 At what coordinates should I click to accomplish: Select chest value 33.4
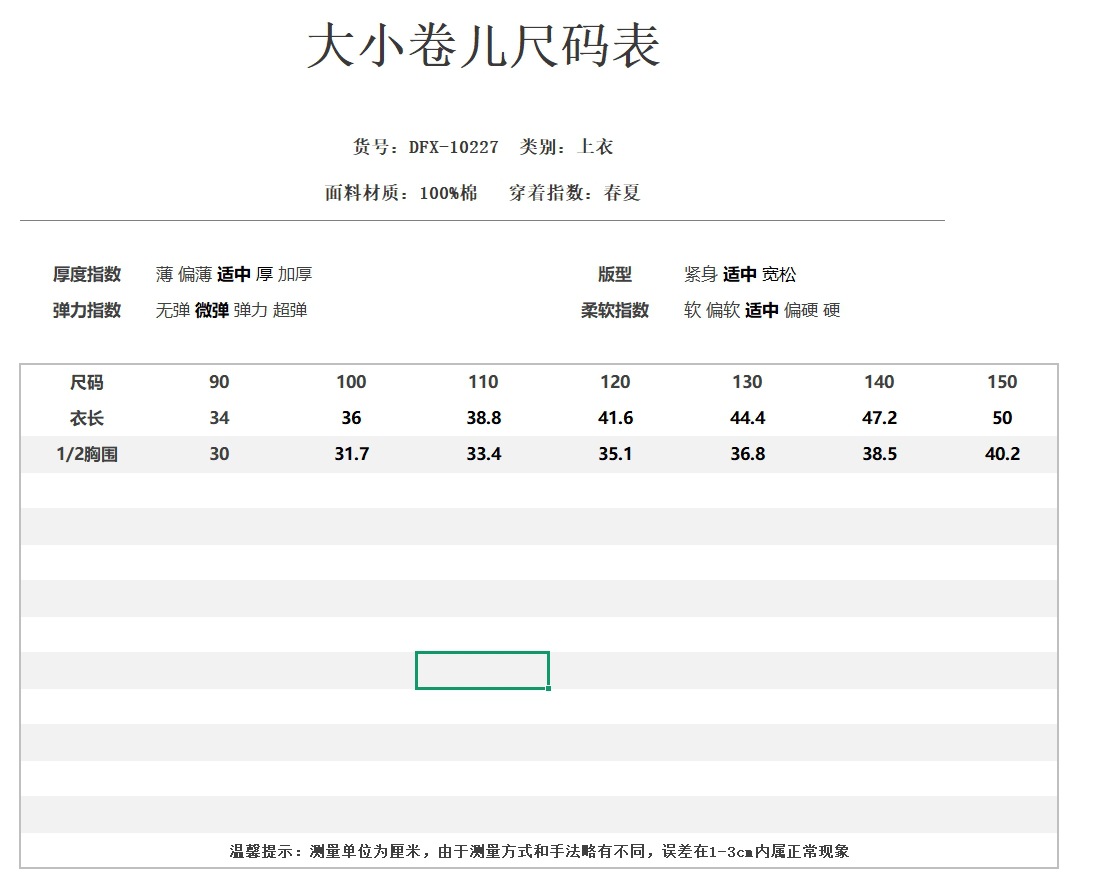(484, 455)
